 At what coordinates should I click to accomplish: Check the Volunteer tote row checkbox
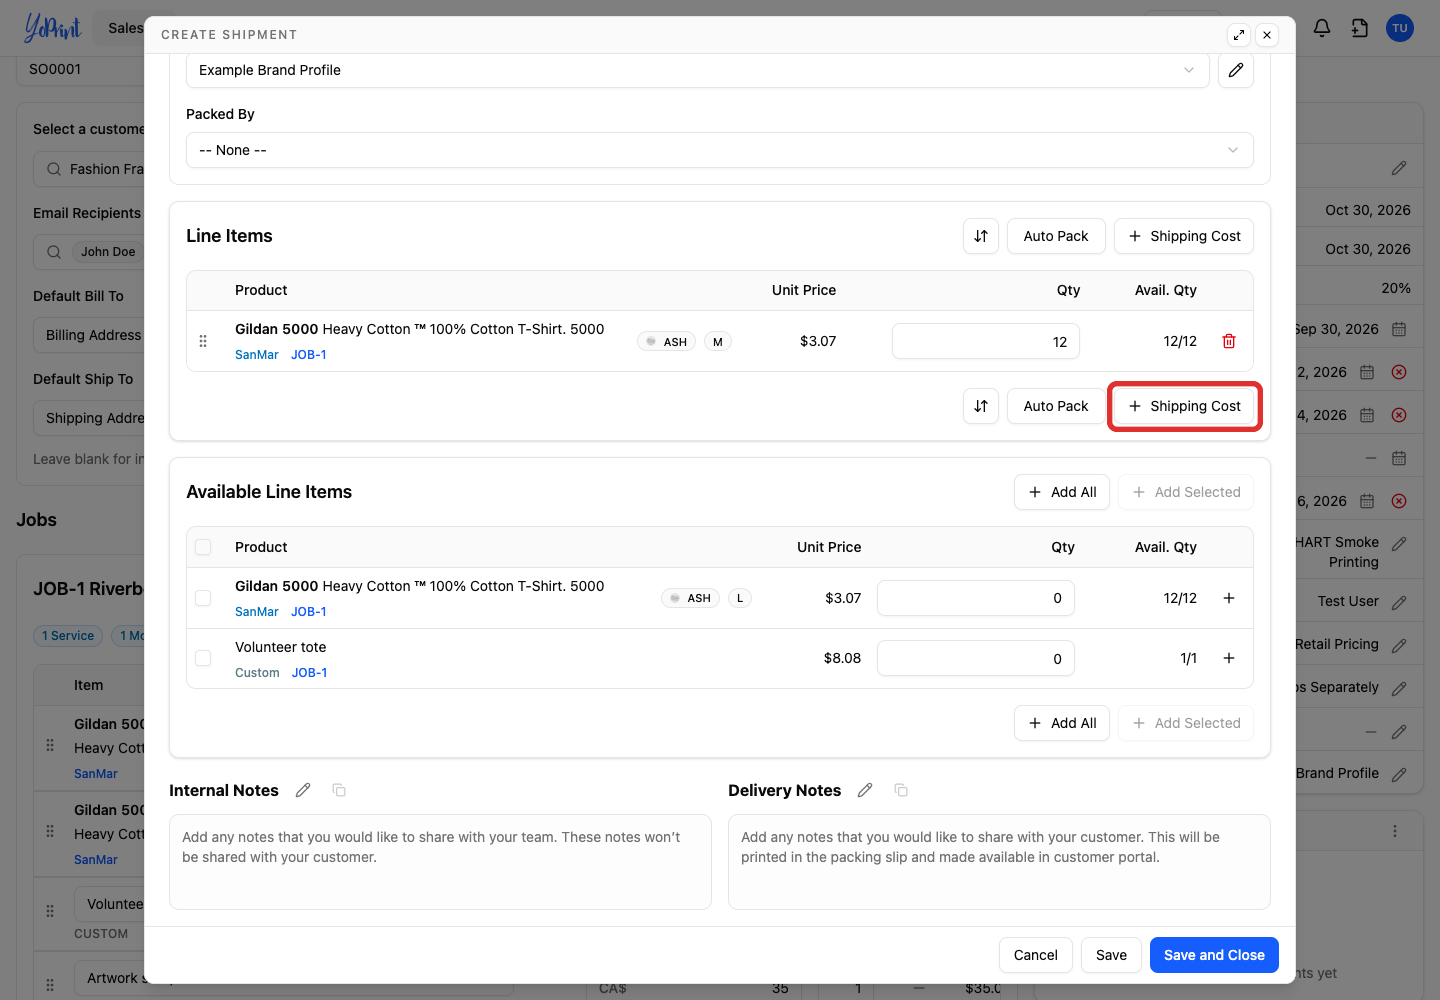(x=203, y=658)
